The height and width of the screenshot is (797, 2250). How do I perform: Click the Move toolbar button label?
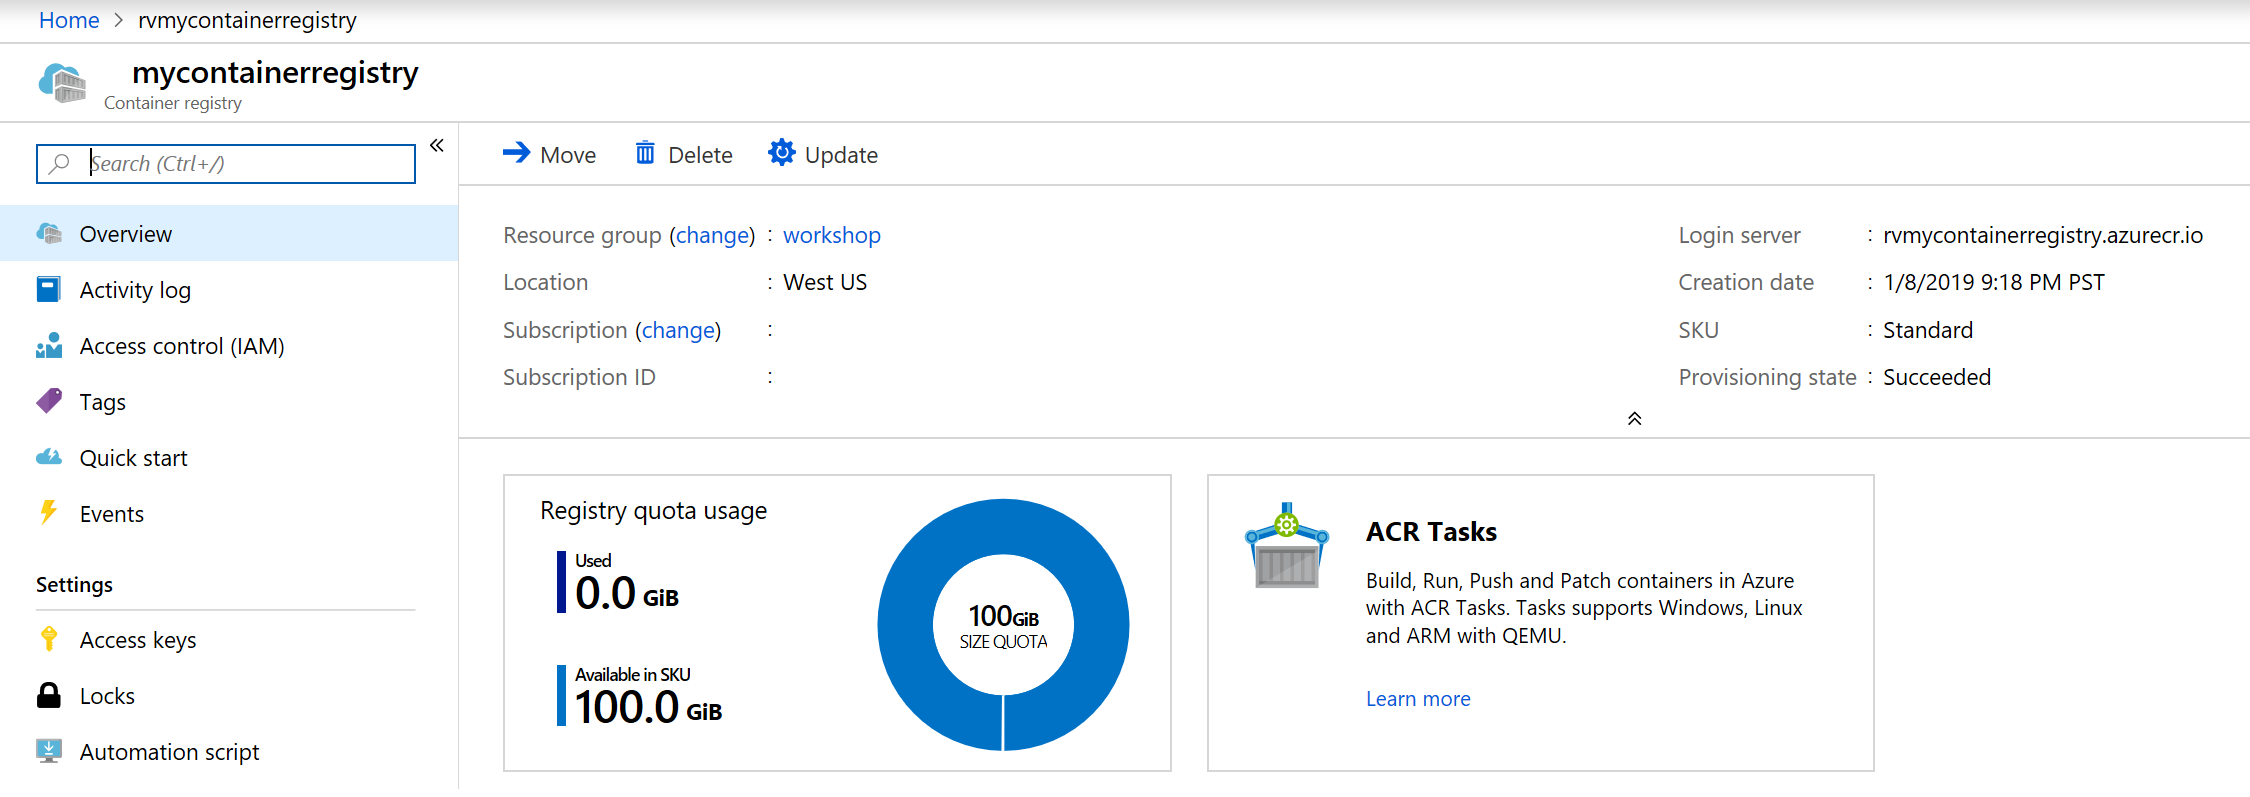click(x=568, y=155)
